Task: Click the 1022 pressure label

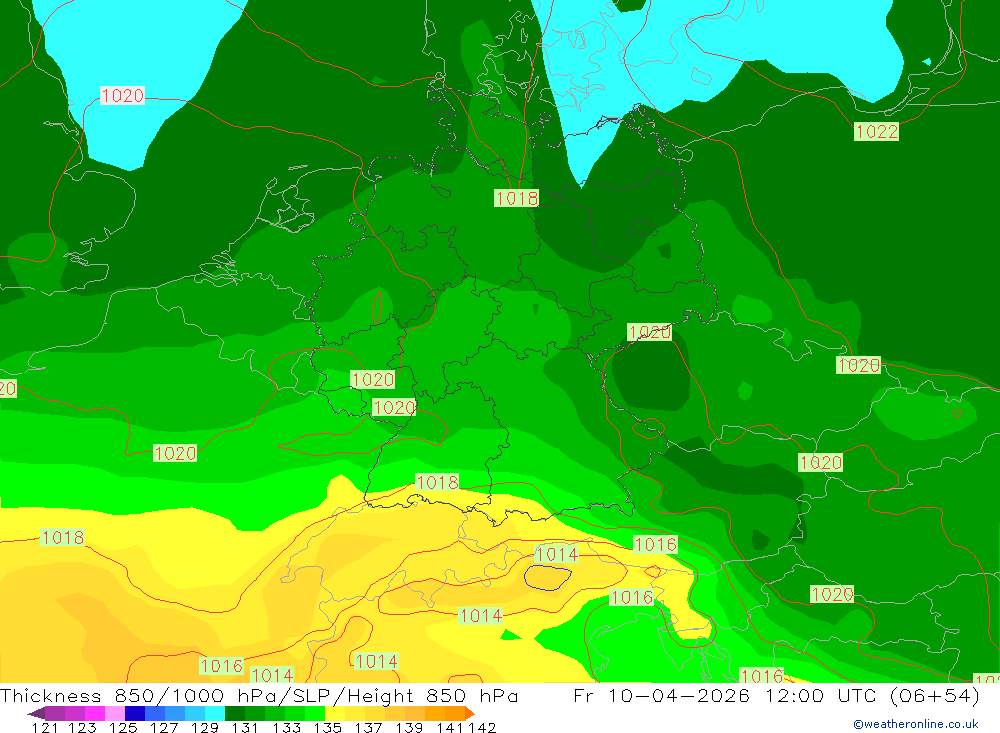Action: tap(876, 131)
